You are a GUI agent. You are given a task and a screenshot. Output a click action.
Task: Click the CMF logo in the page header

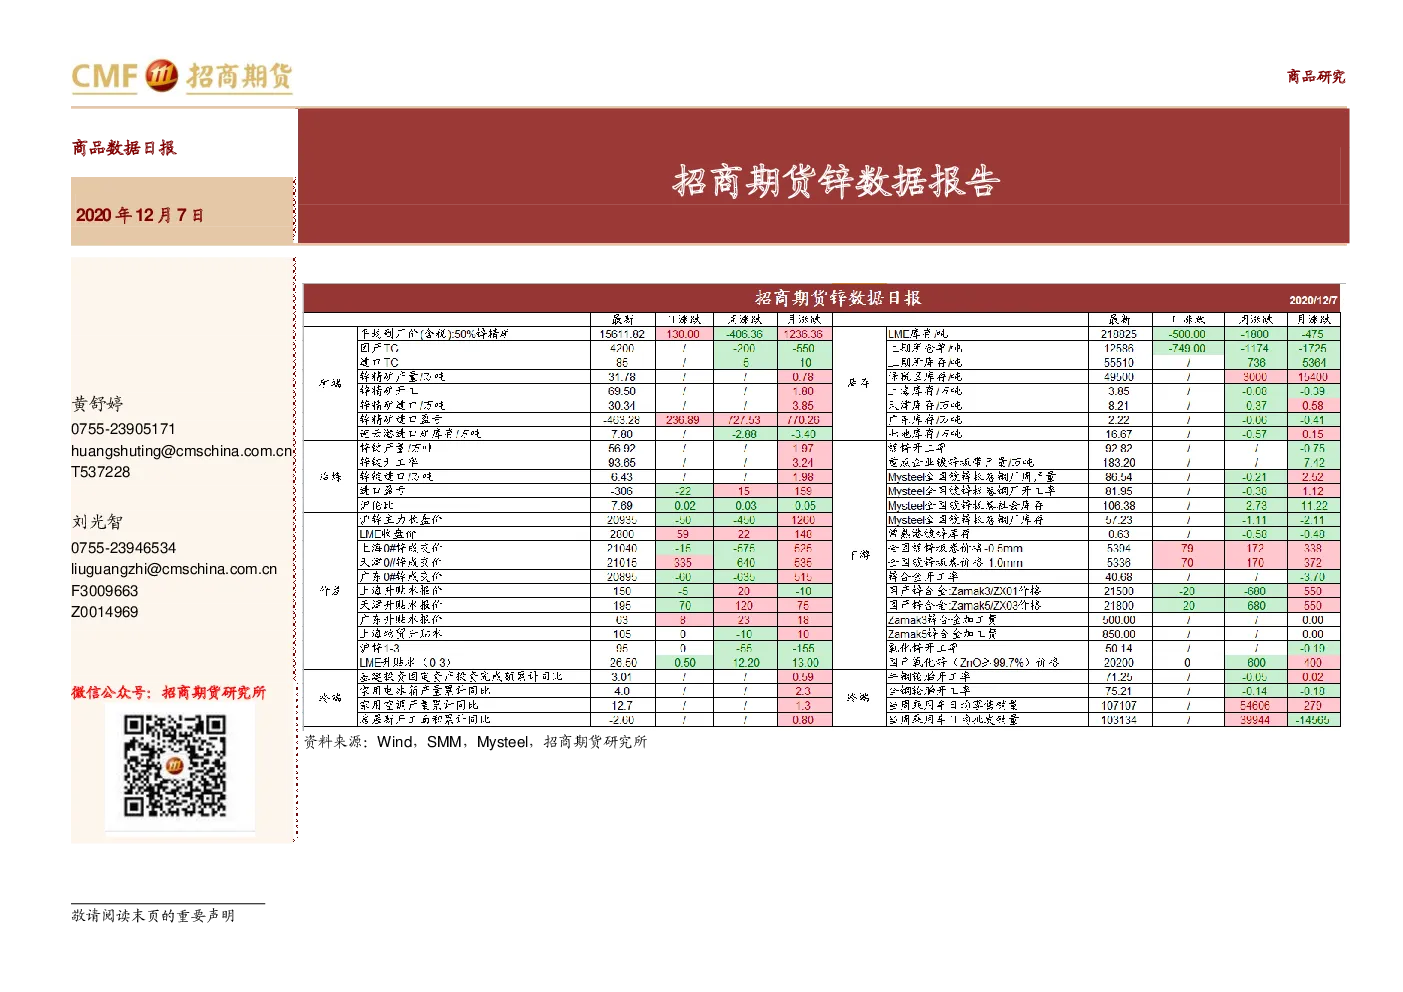pos(182,76)
